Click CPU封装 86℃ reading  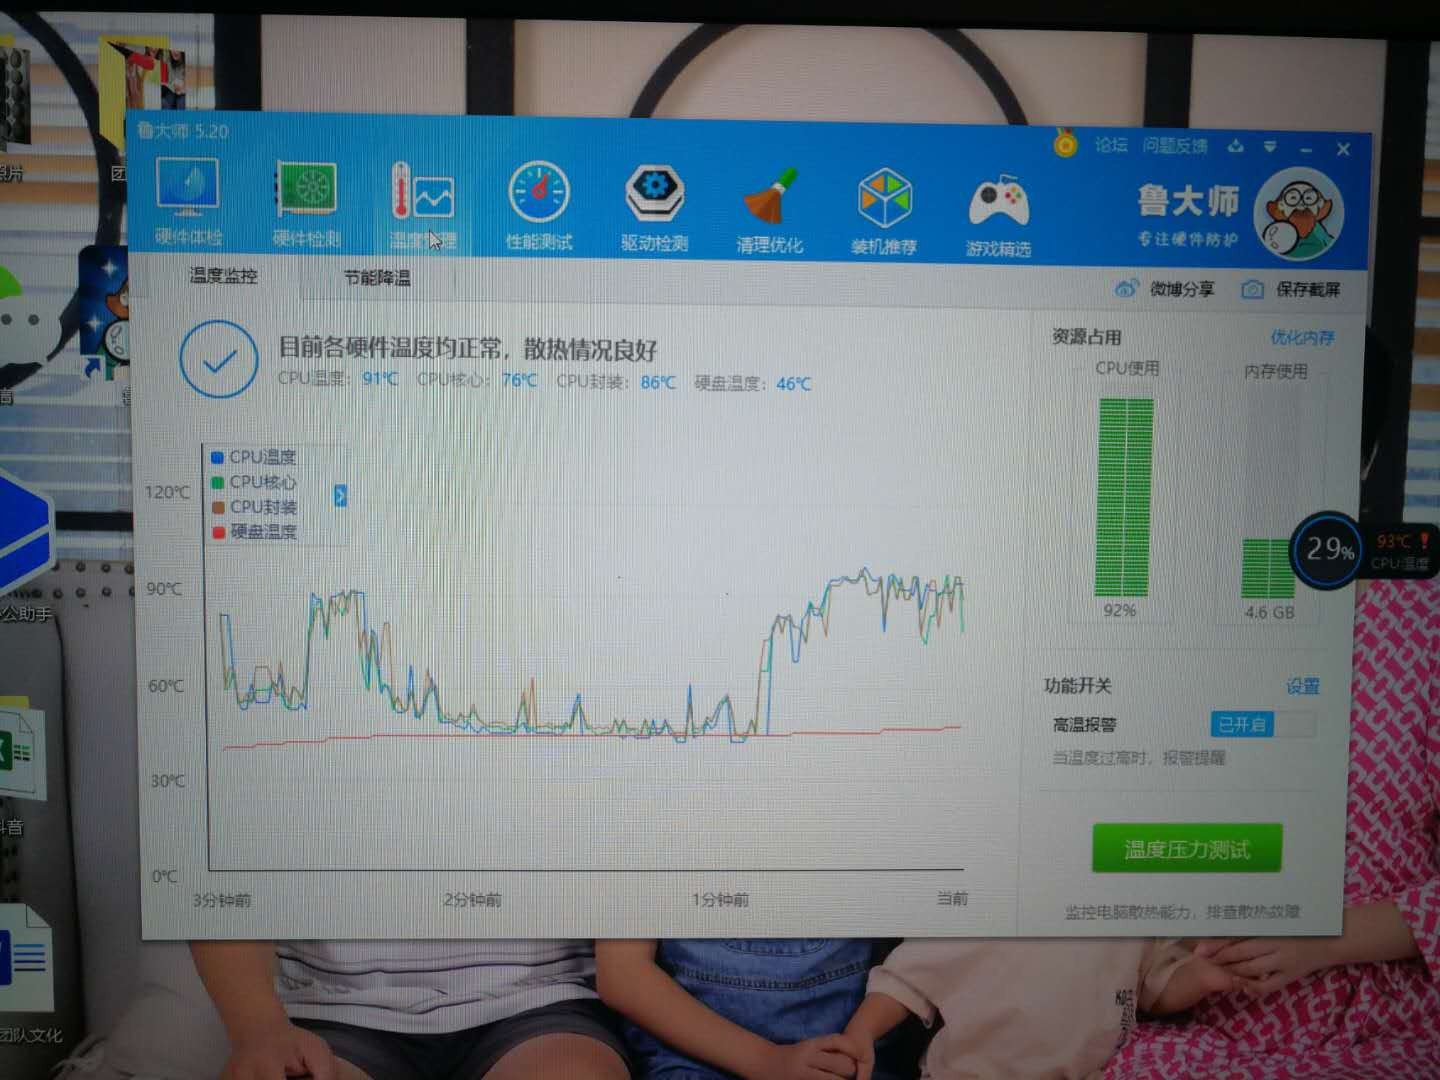coord(616,382)
